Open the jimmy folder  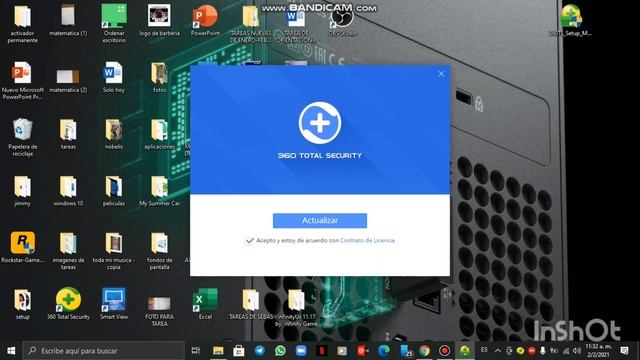pos(22,191)
